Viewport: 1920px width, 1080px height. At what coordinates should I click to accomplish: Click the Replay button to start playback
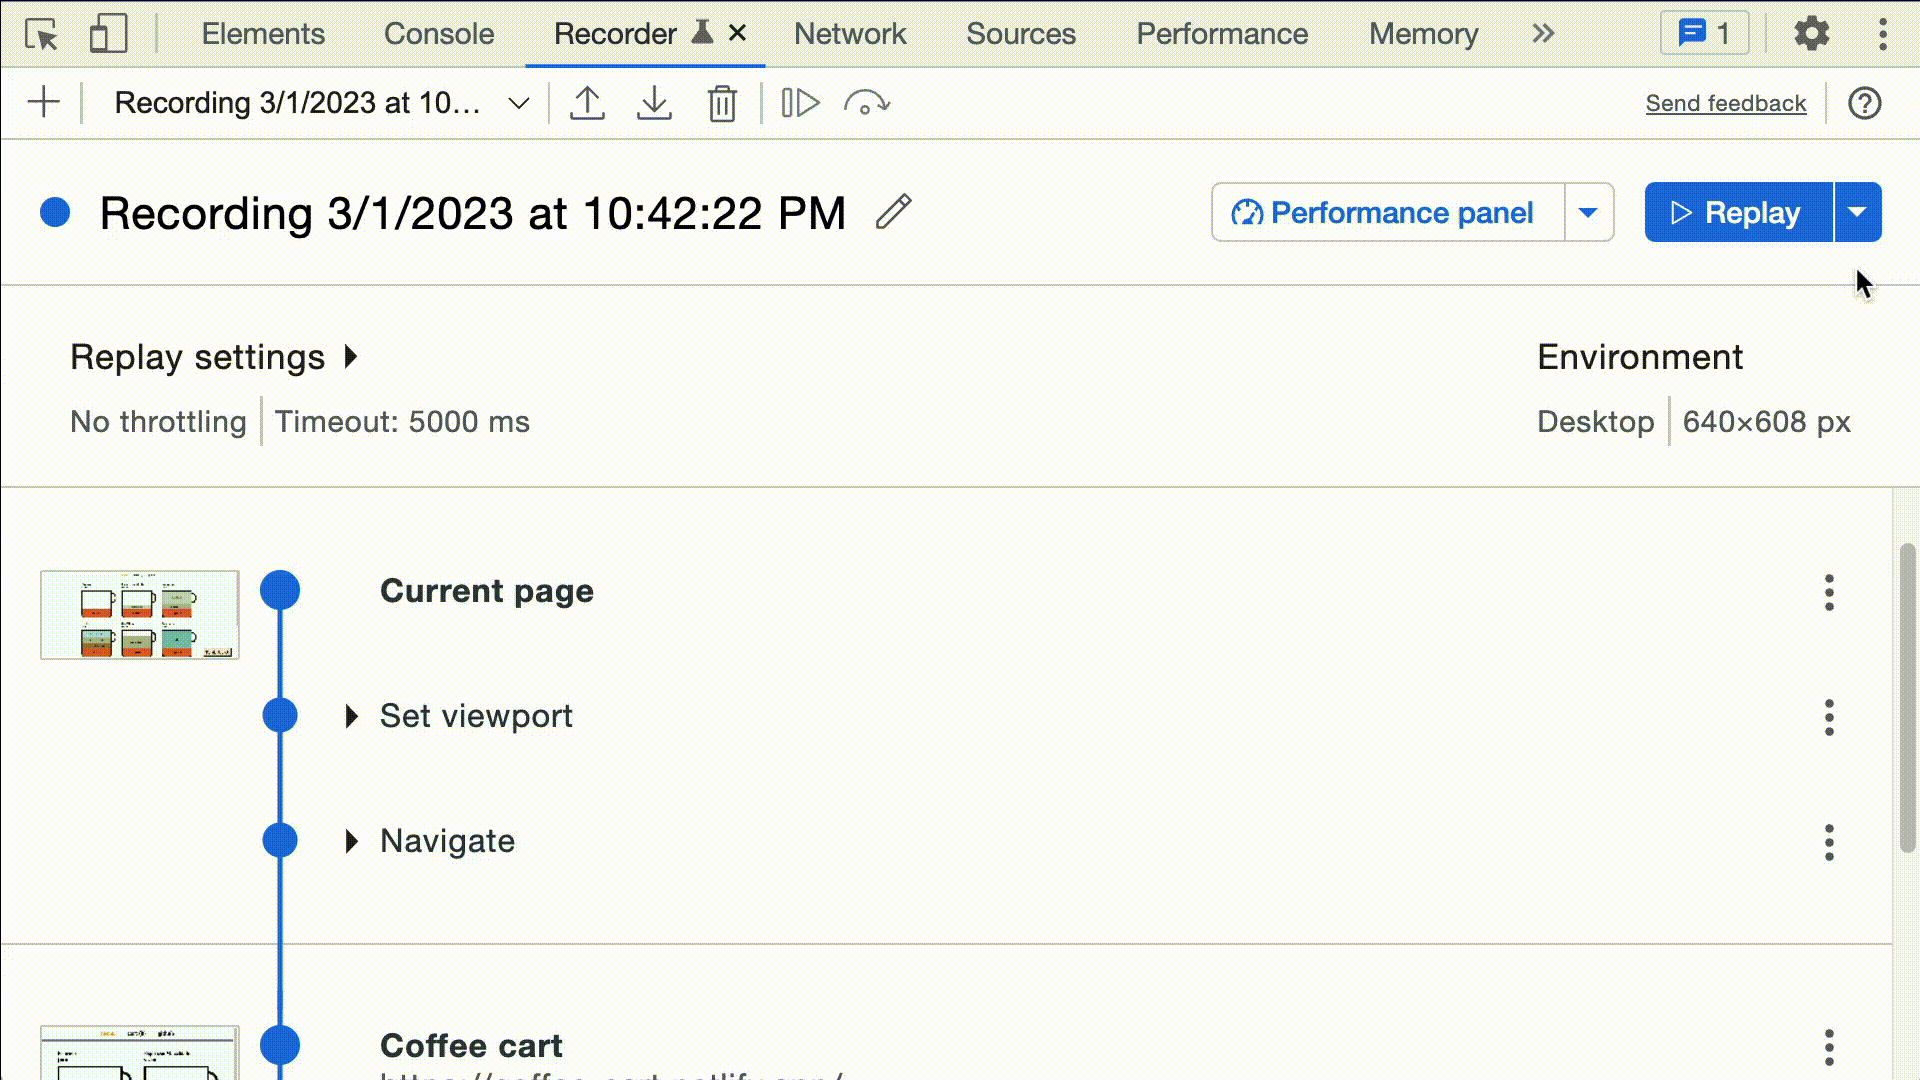point(1737,212)
